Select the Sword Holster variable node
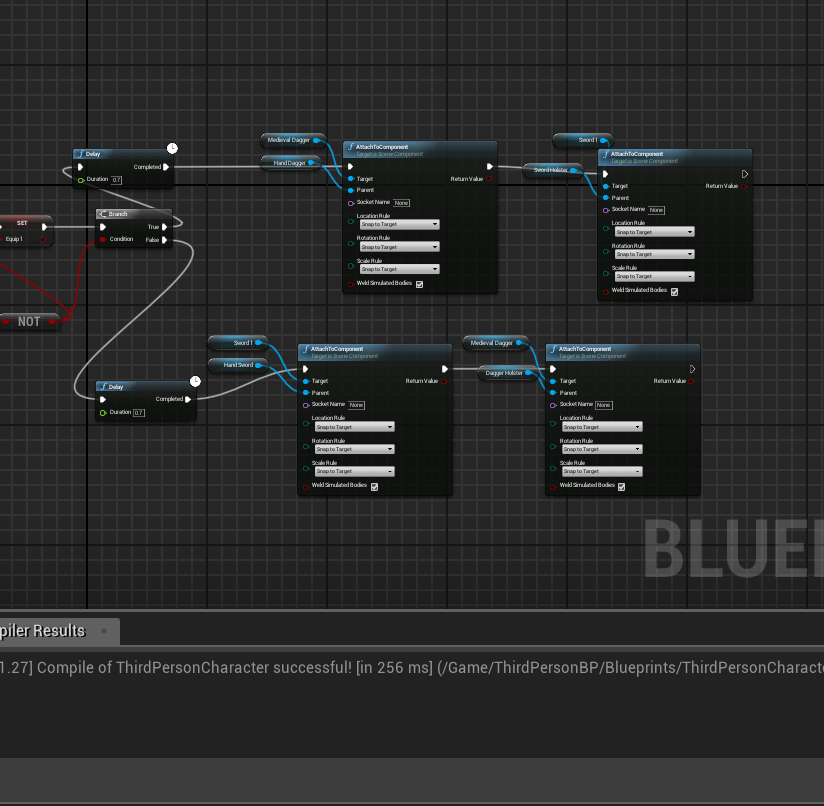The image size is (824, 806). (551, 170)
